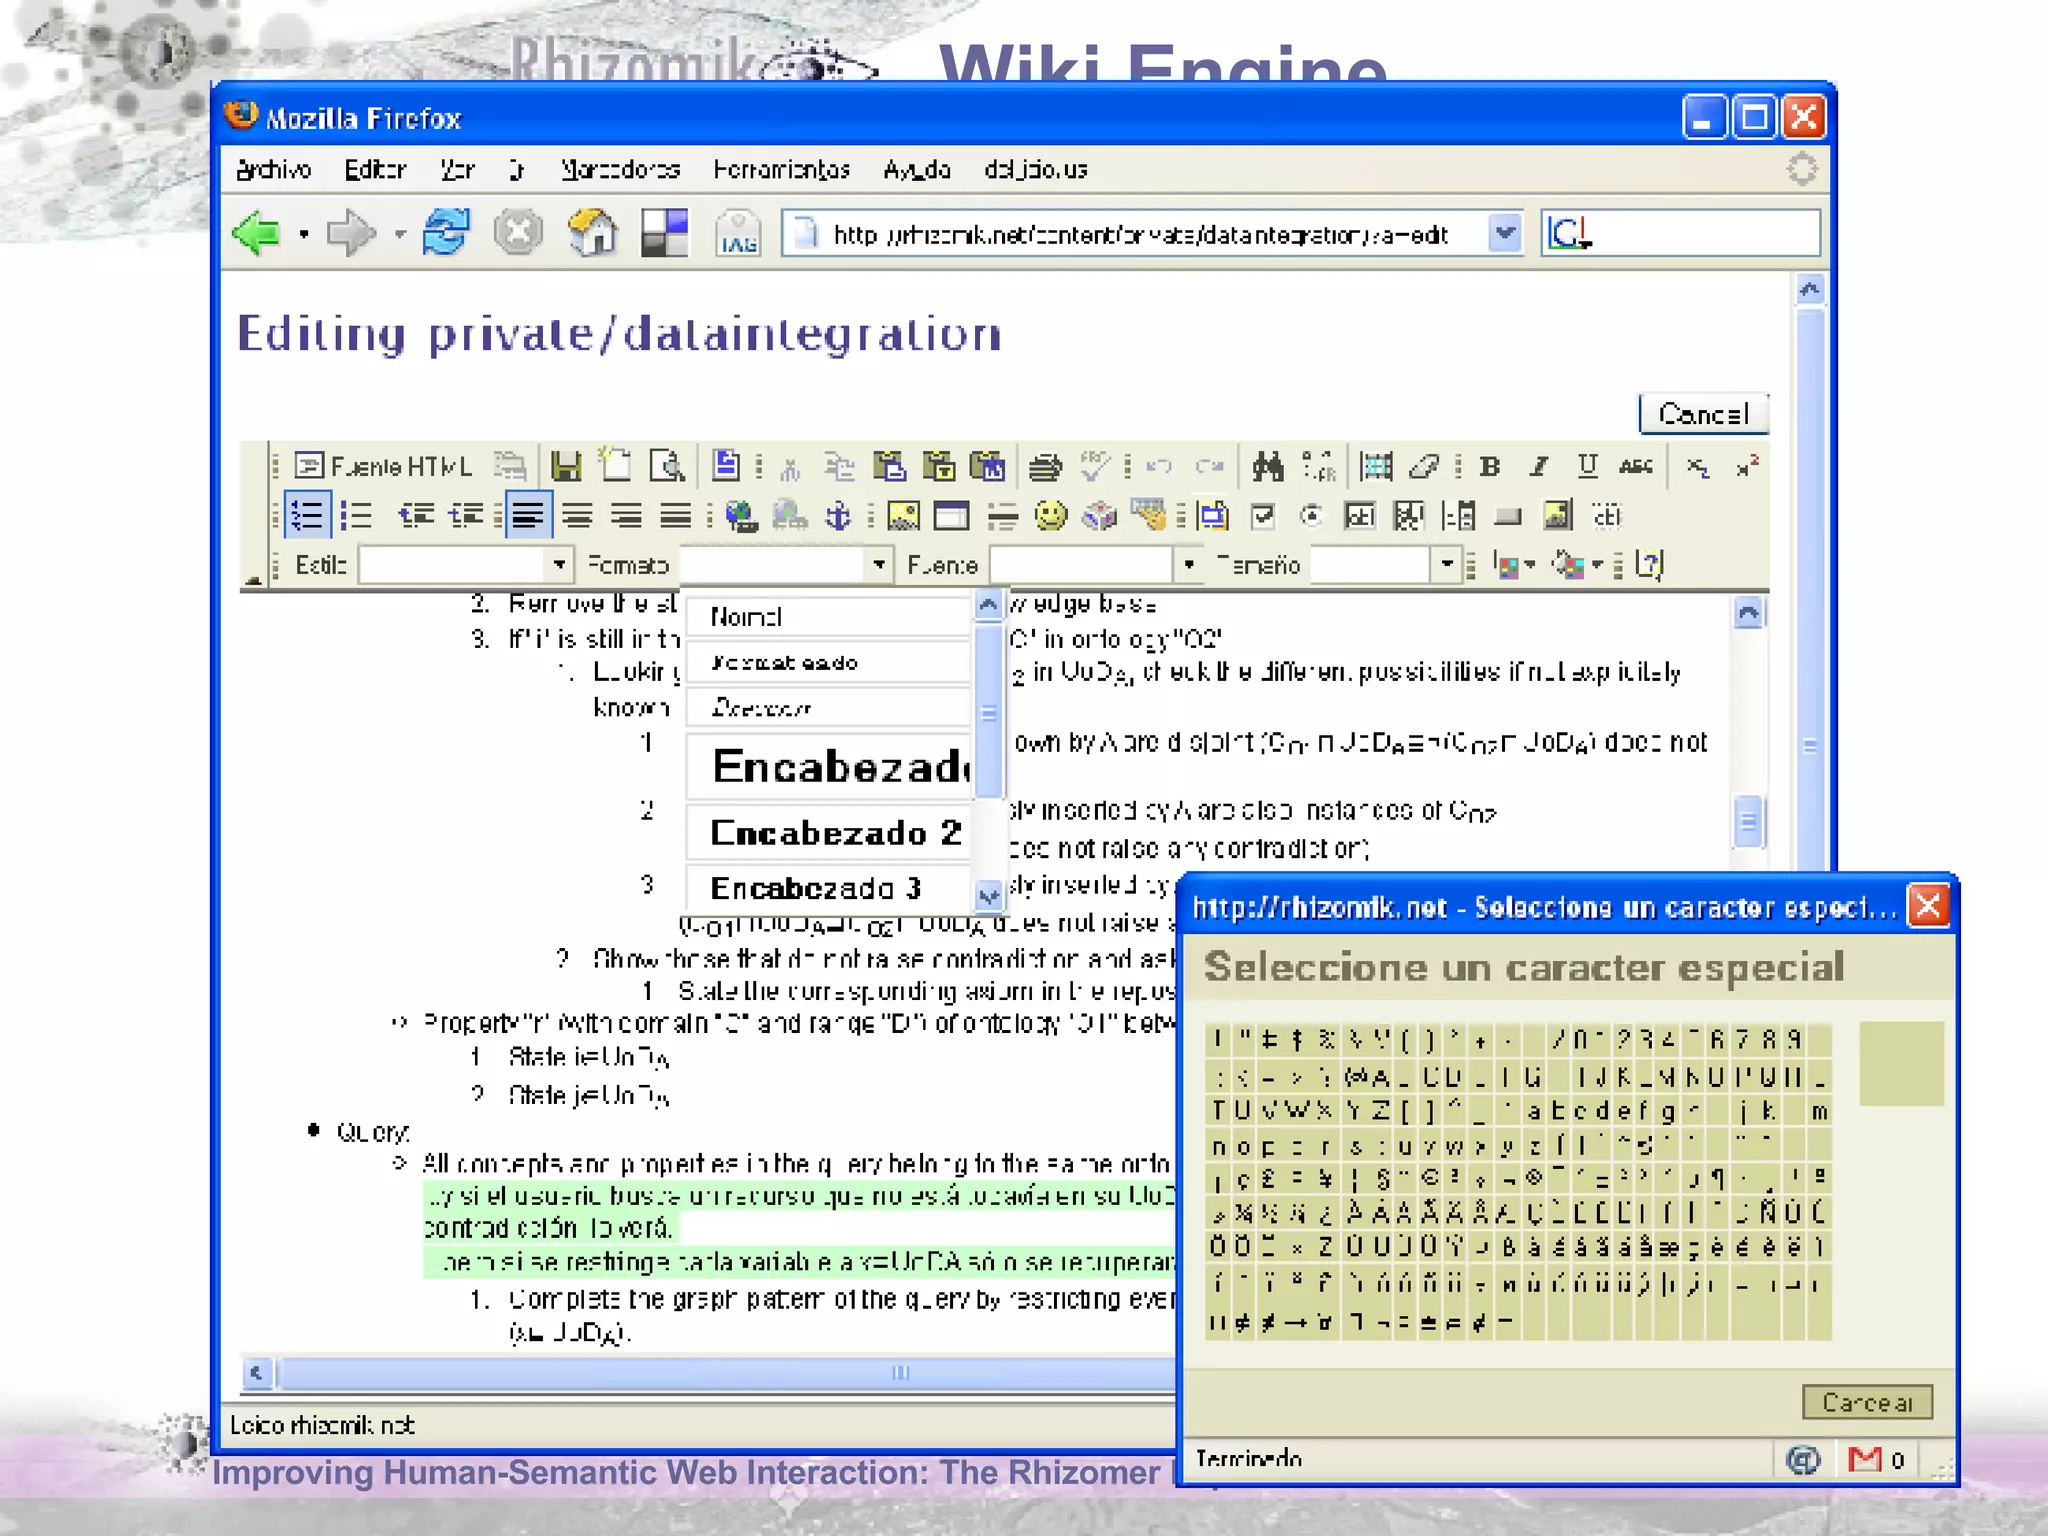Click the Insert Horizontal Rule icon

[x=1002, y=516]
